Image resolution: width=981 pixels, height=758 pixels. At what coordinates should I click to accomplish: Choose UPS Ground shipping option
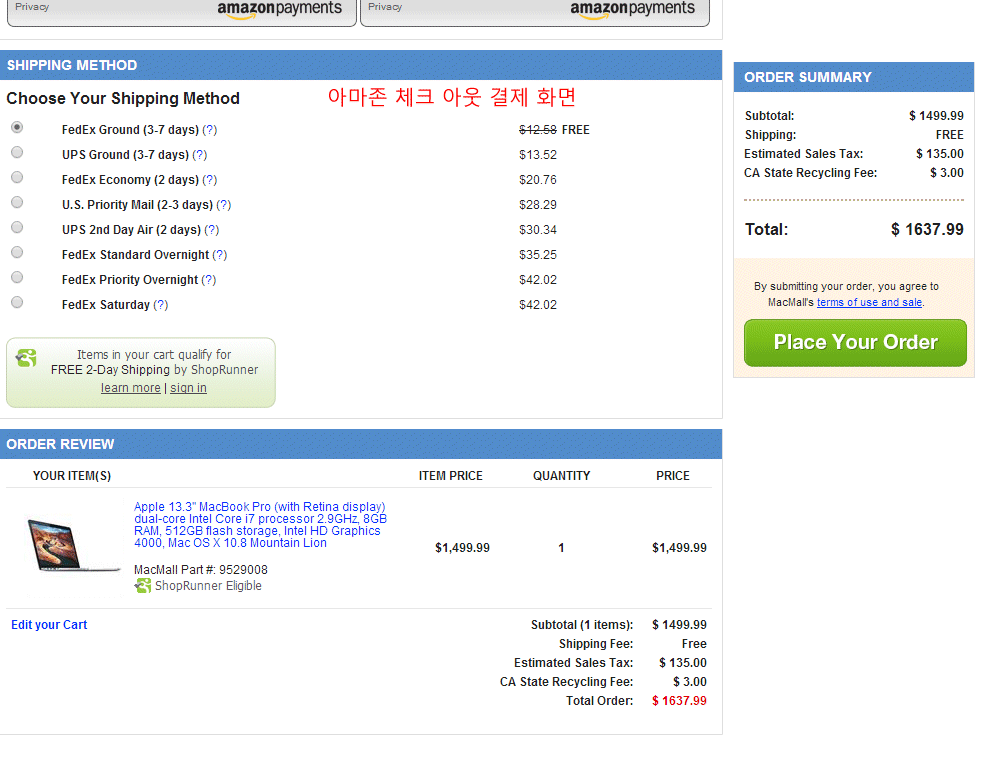(17, 153)
